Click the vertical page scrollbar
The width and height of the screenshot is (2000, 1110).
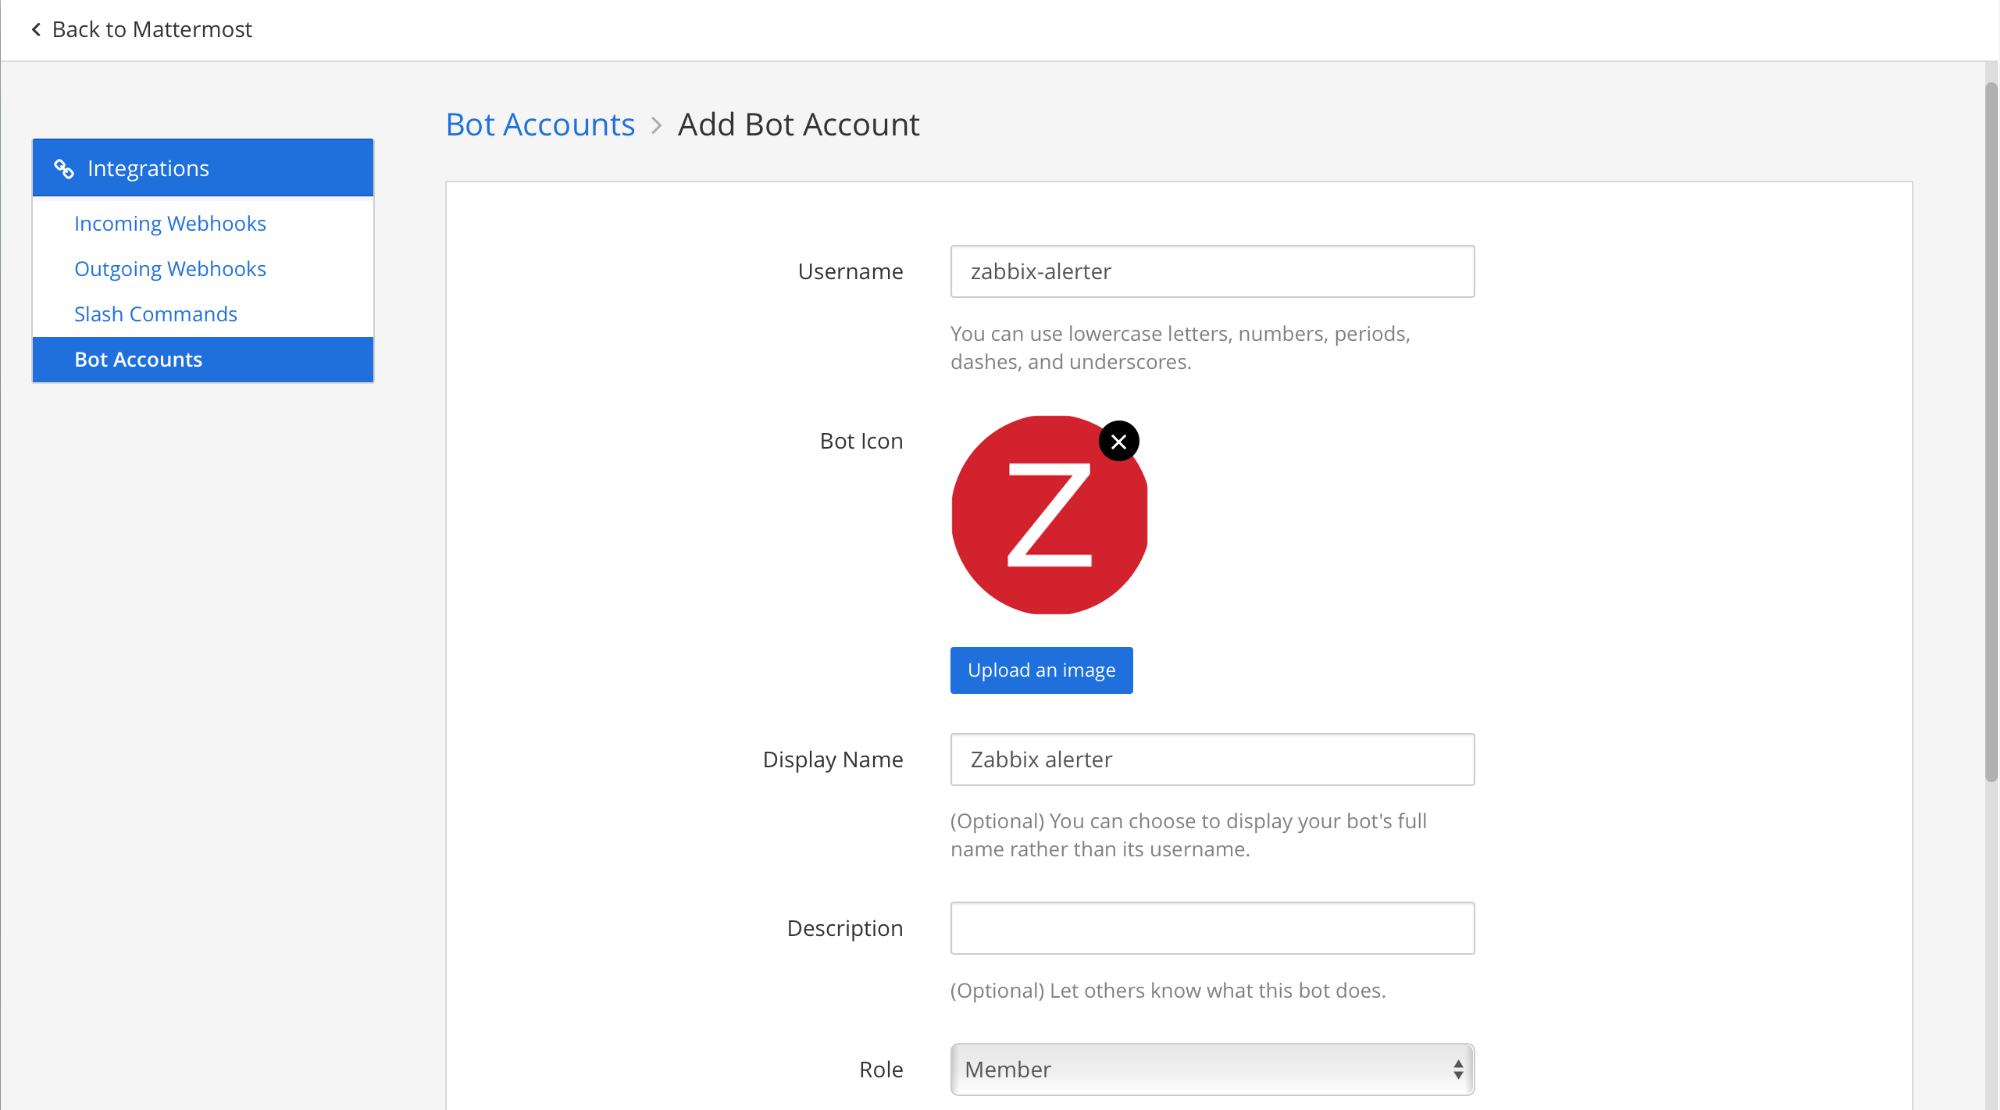[1991, 430]
